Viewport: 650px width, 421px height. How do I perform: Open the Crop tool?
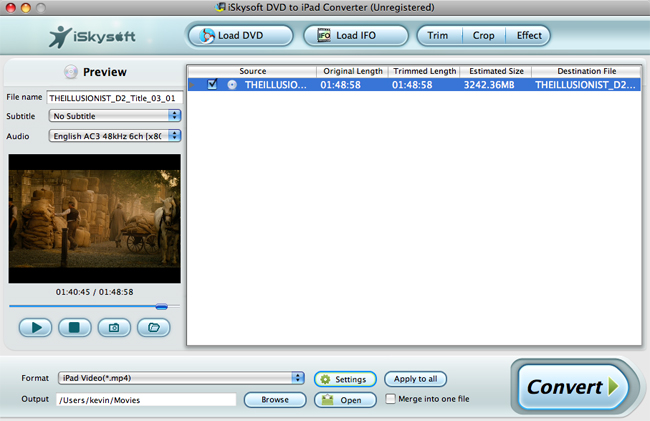point(483,36)
